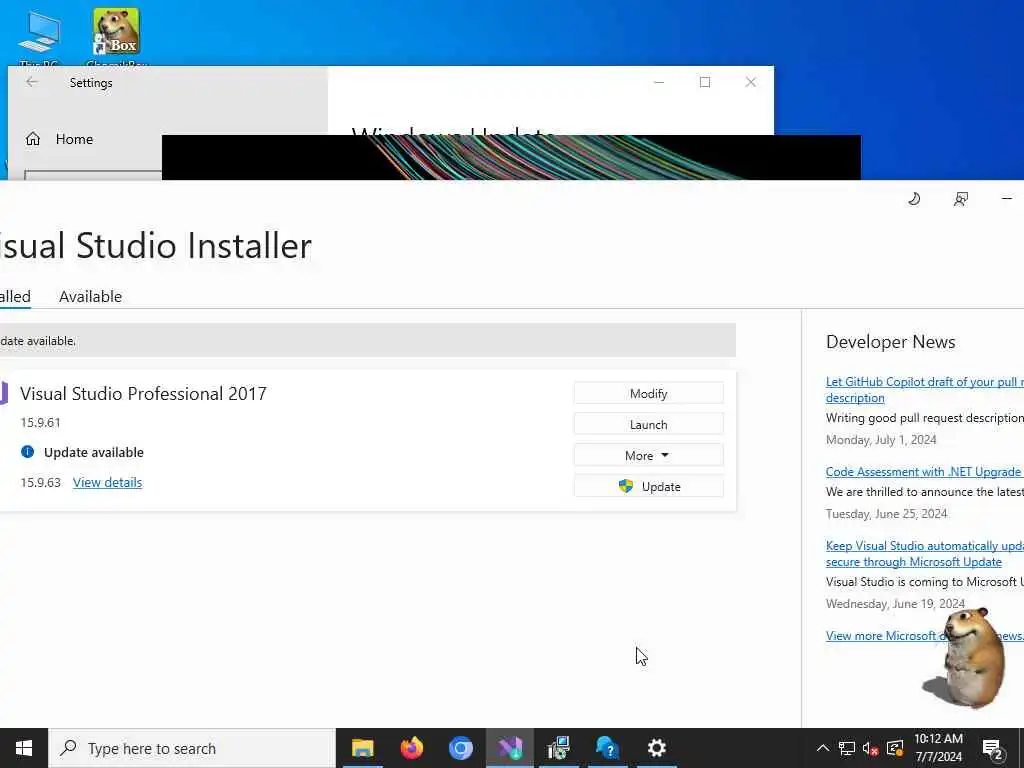The image size is (1024, 768).
Task: Switch to the Installed tab
Action: pyautogui.click(x=14, y=296)
